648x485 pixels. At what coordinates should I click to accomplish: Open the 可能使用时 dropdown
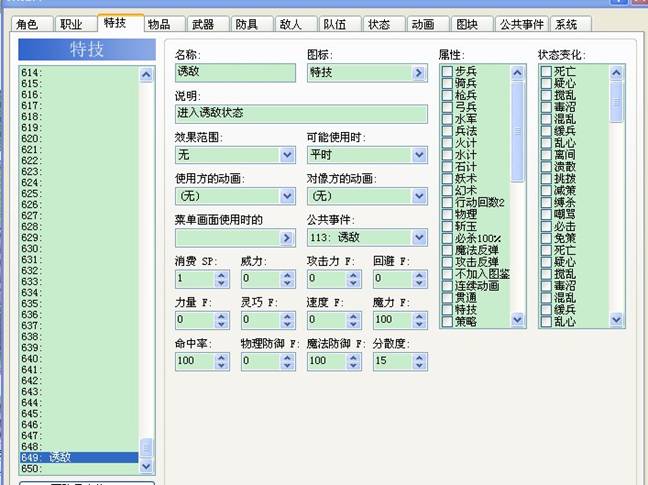tap(419, 155)
